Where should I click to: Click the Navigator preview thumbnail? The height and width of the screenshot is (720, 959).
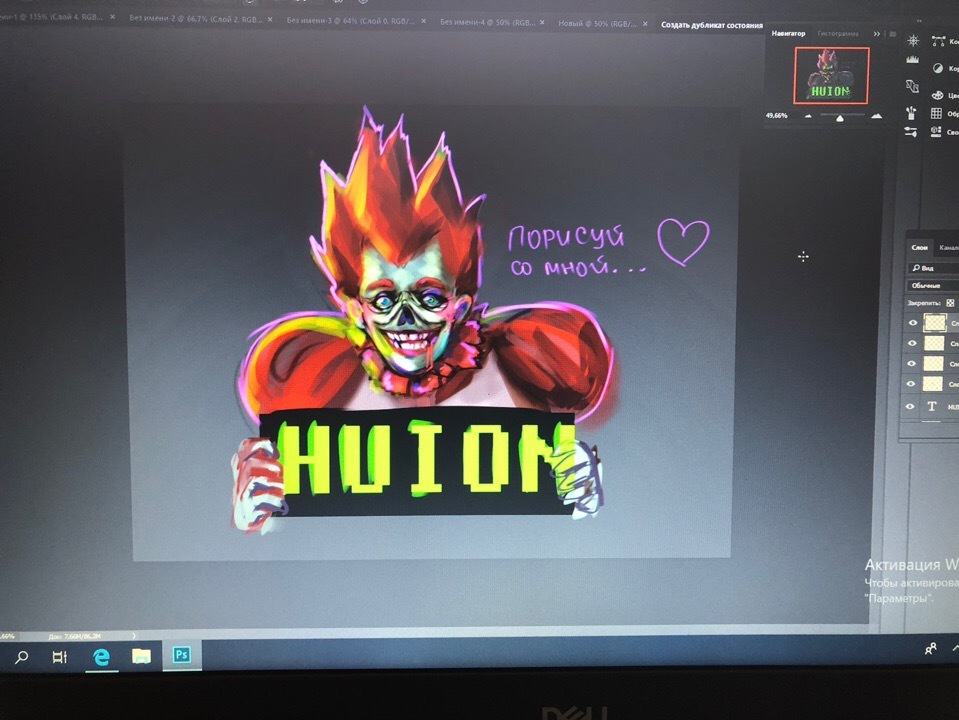831,75
